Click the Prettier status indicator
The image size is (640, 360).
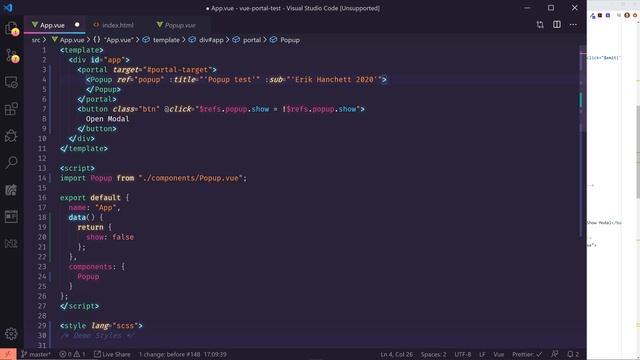[x=527, y=354]
